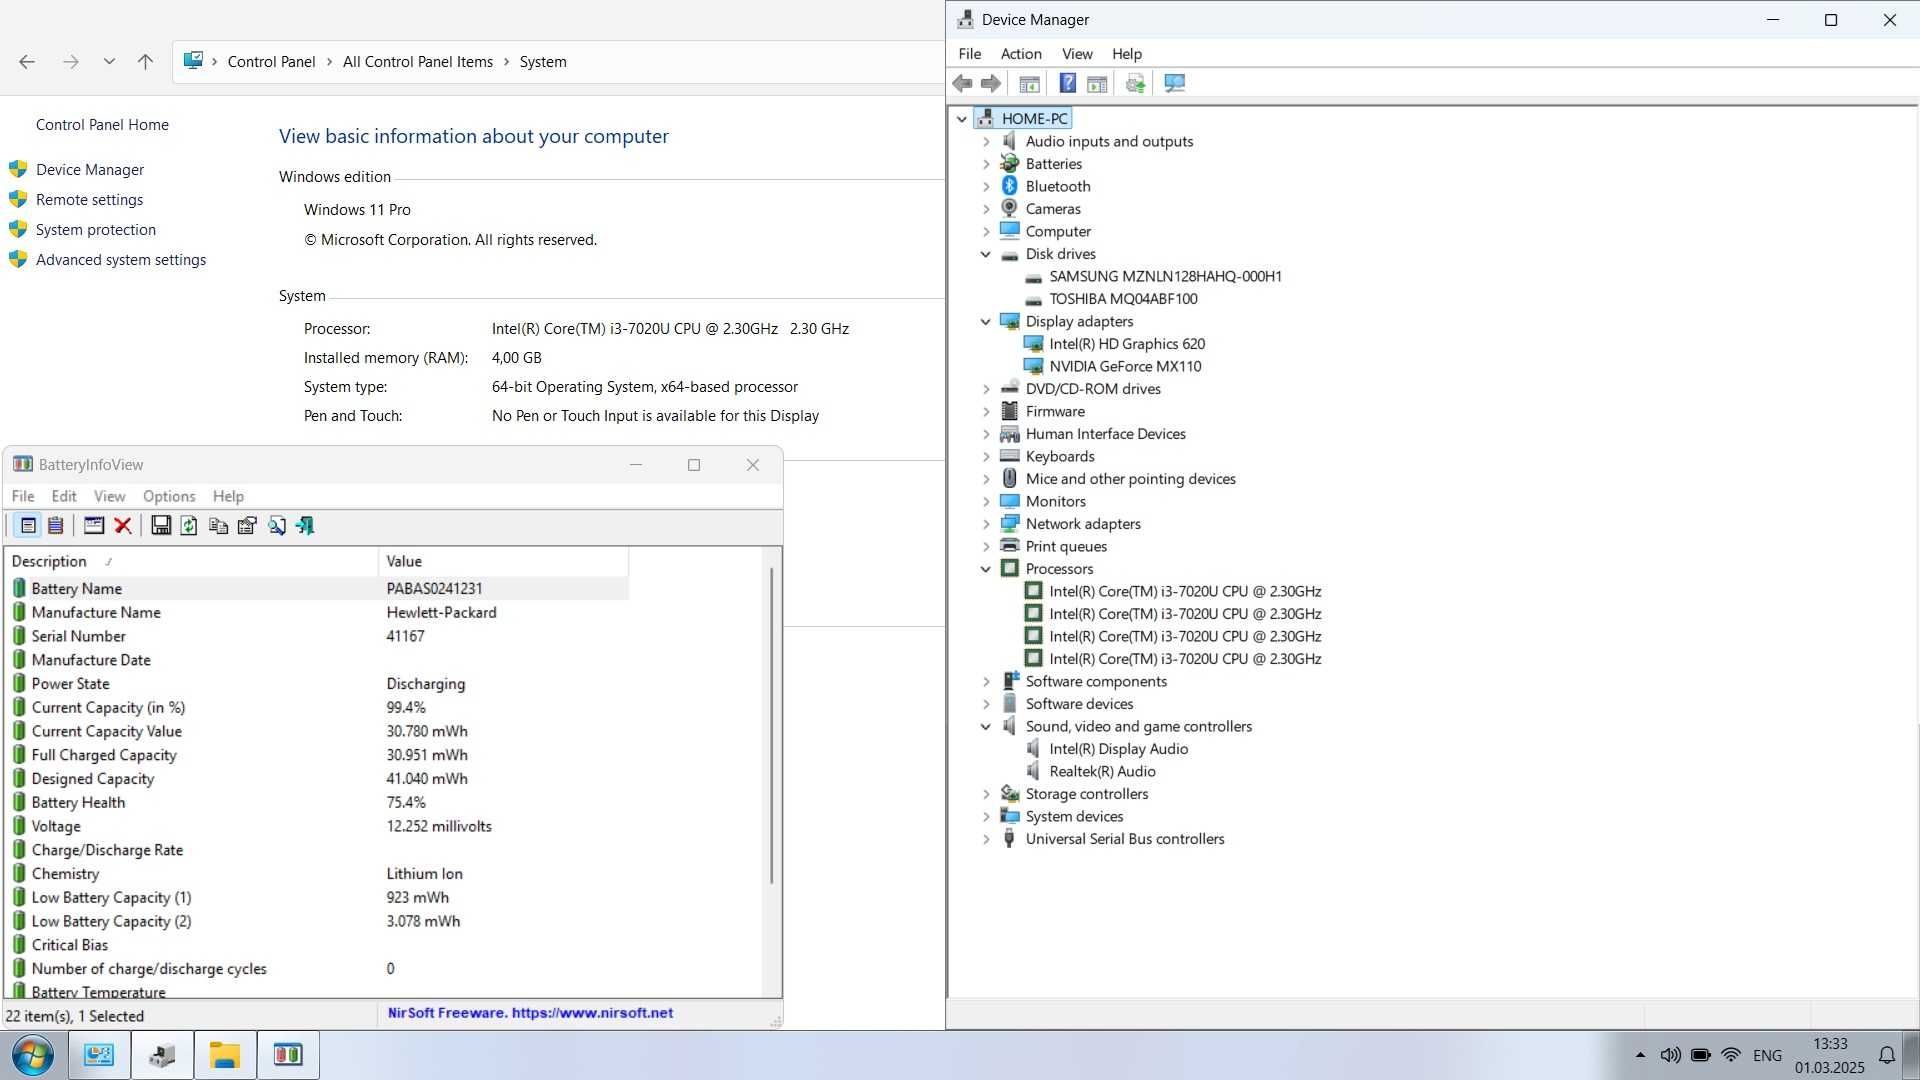The width and height of the screenshot is (1920, 1080).
Task: Open Advanced system settings link
Action: (121, 260)
